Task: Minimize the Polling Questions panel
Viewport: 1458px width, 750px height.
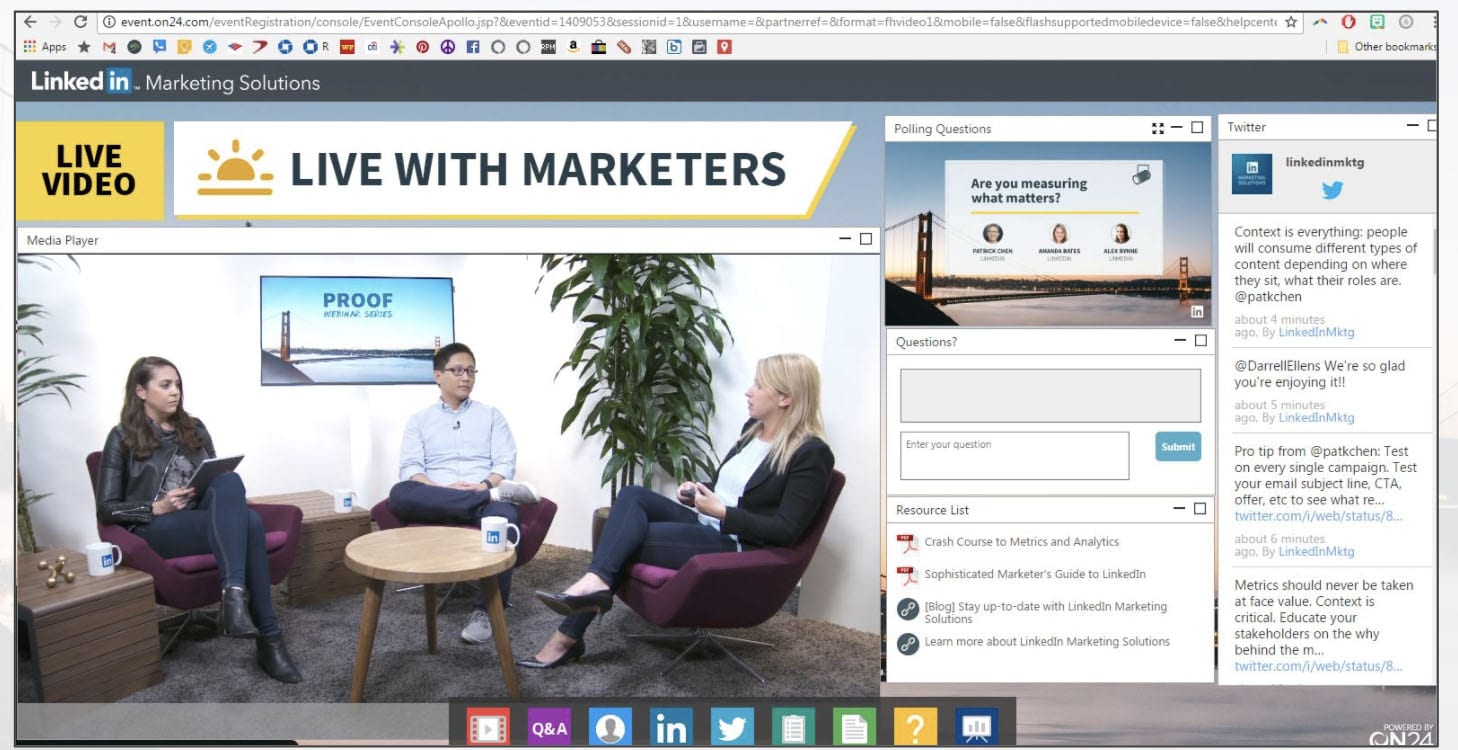Action: [1177, 128]
